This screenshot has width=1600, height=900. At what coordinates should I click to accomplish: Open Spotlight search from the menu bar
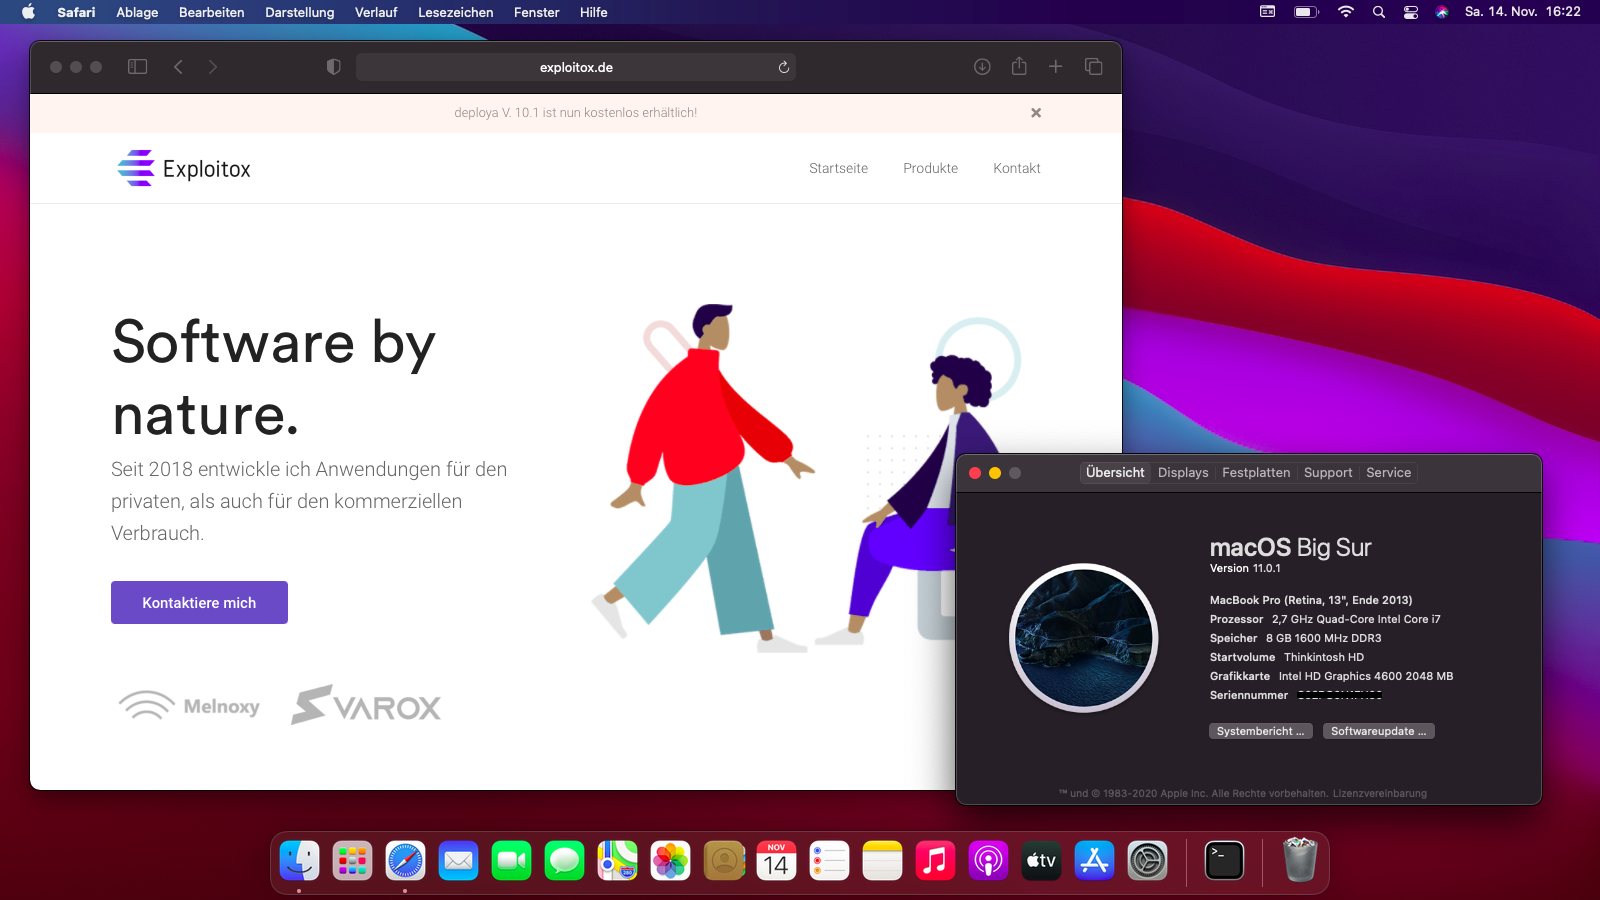[1379, 12]
